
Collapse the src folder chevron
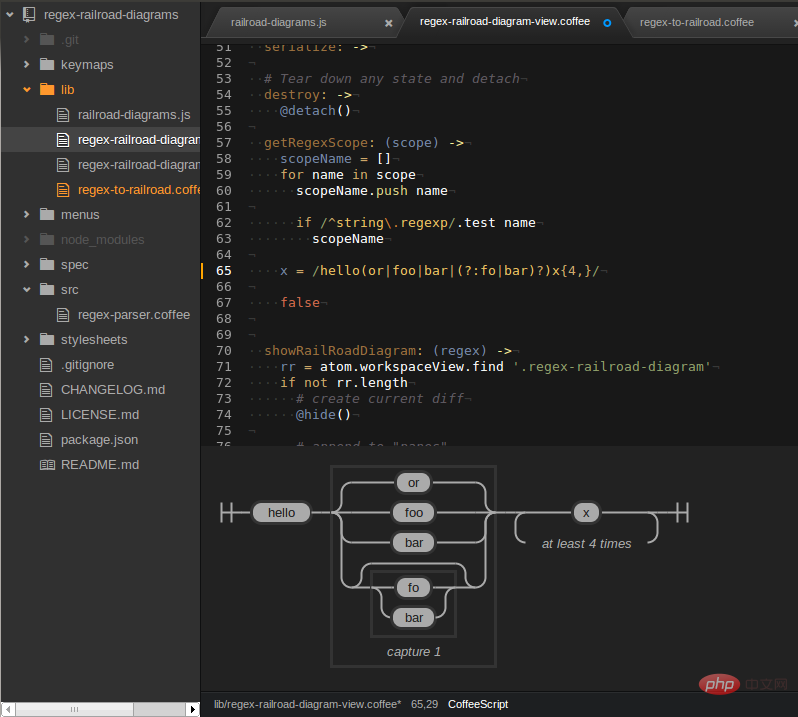pyautogui.click(x=26, y=290)
